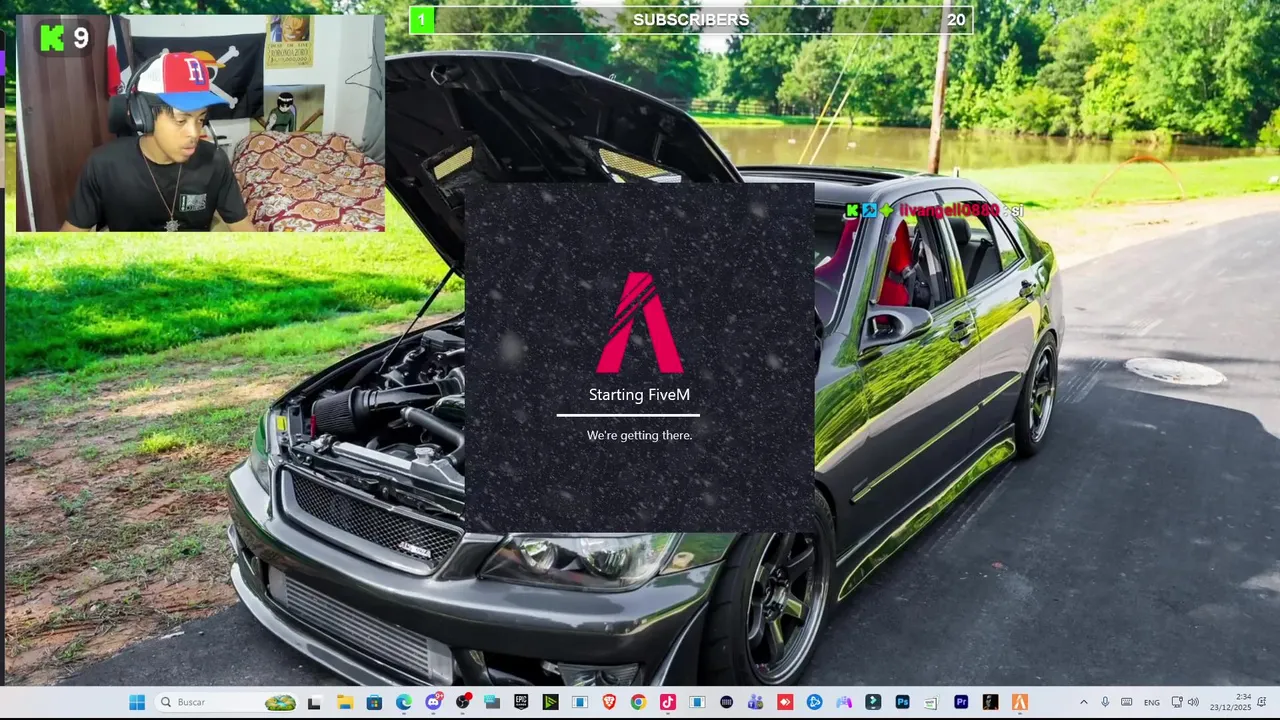Open Photoshop from the taskbar

point(902,702)
